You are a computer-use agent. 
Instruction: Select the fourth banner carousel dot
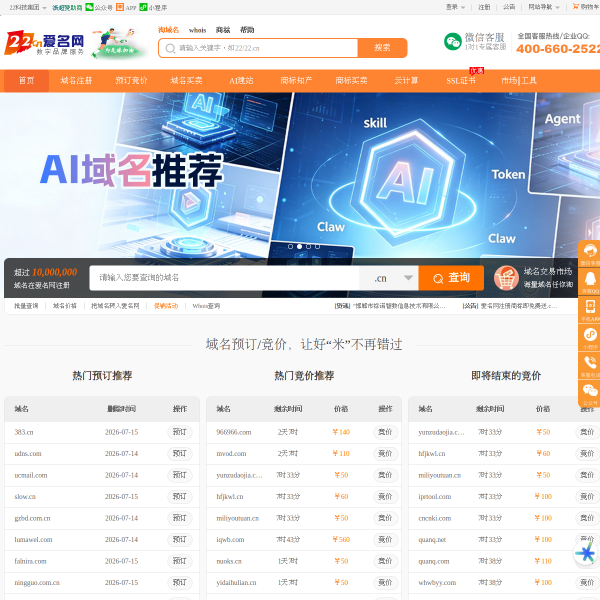(317, 246)
